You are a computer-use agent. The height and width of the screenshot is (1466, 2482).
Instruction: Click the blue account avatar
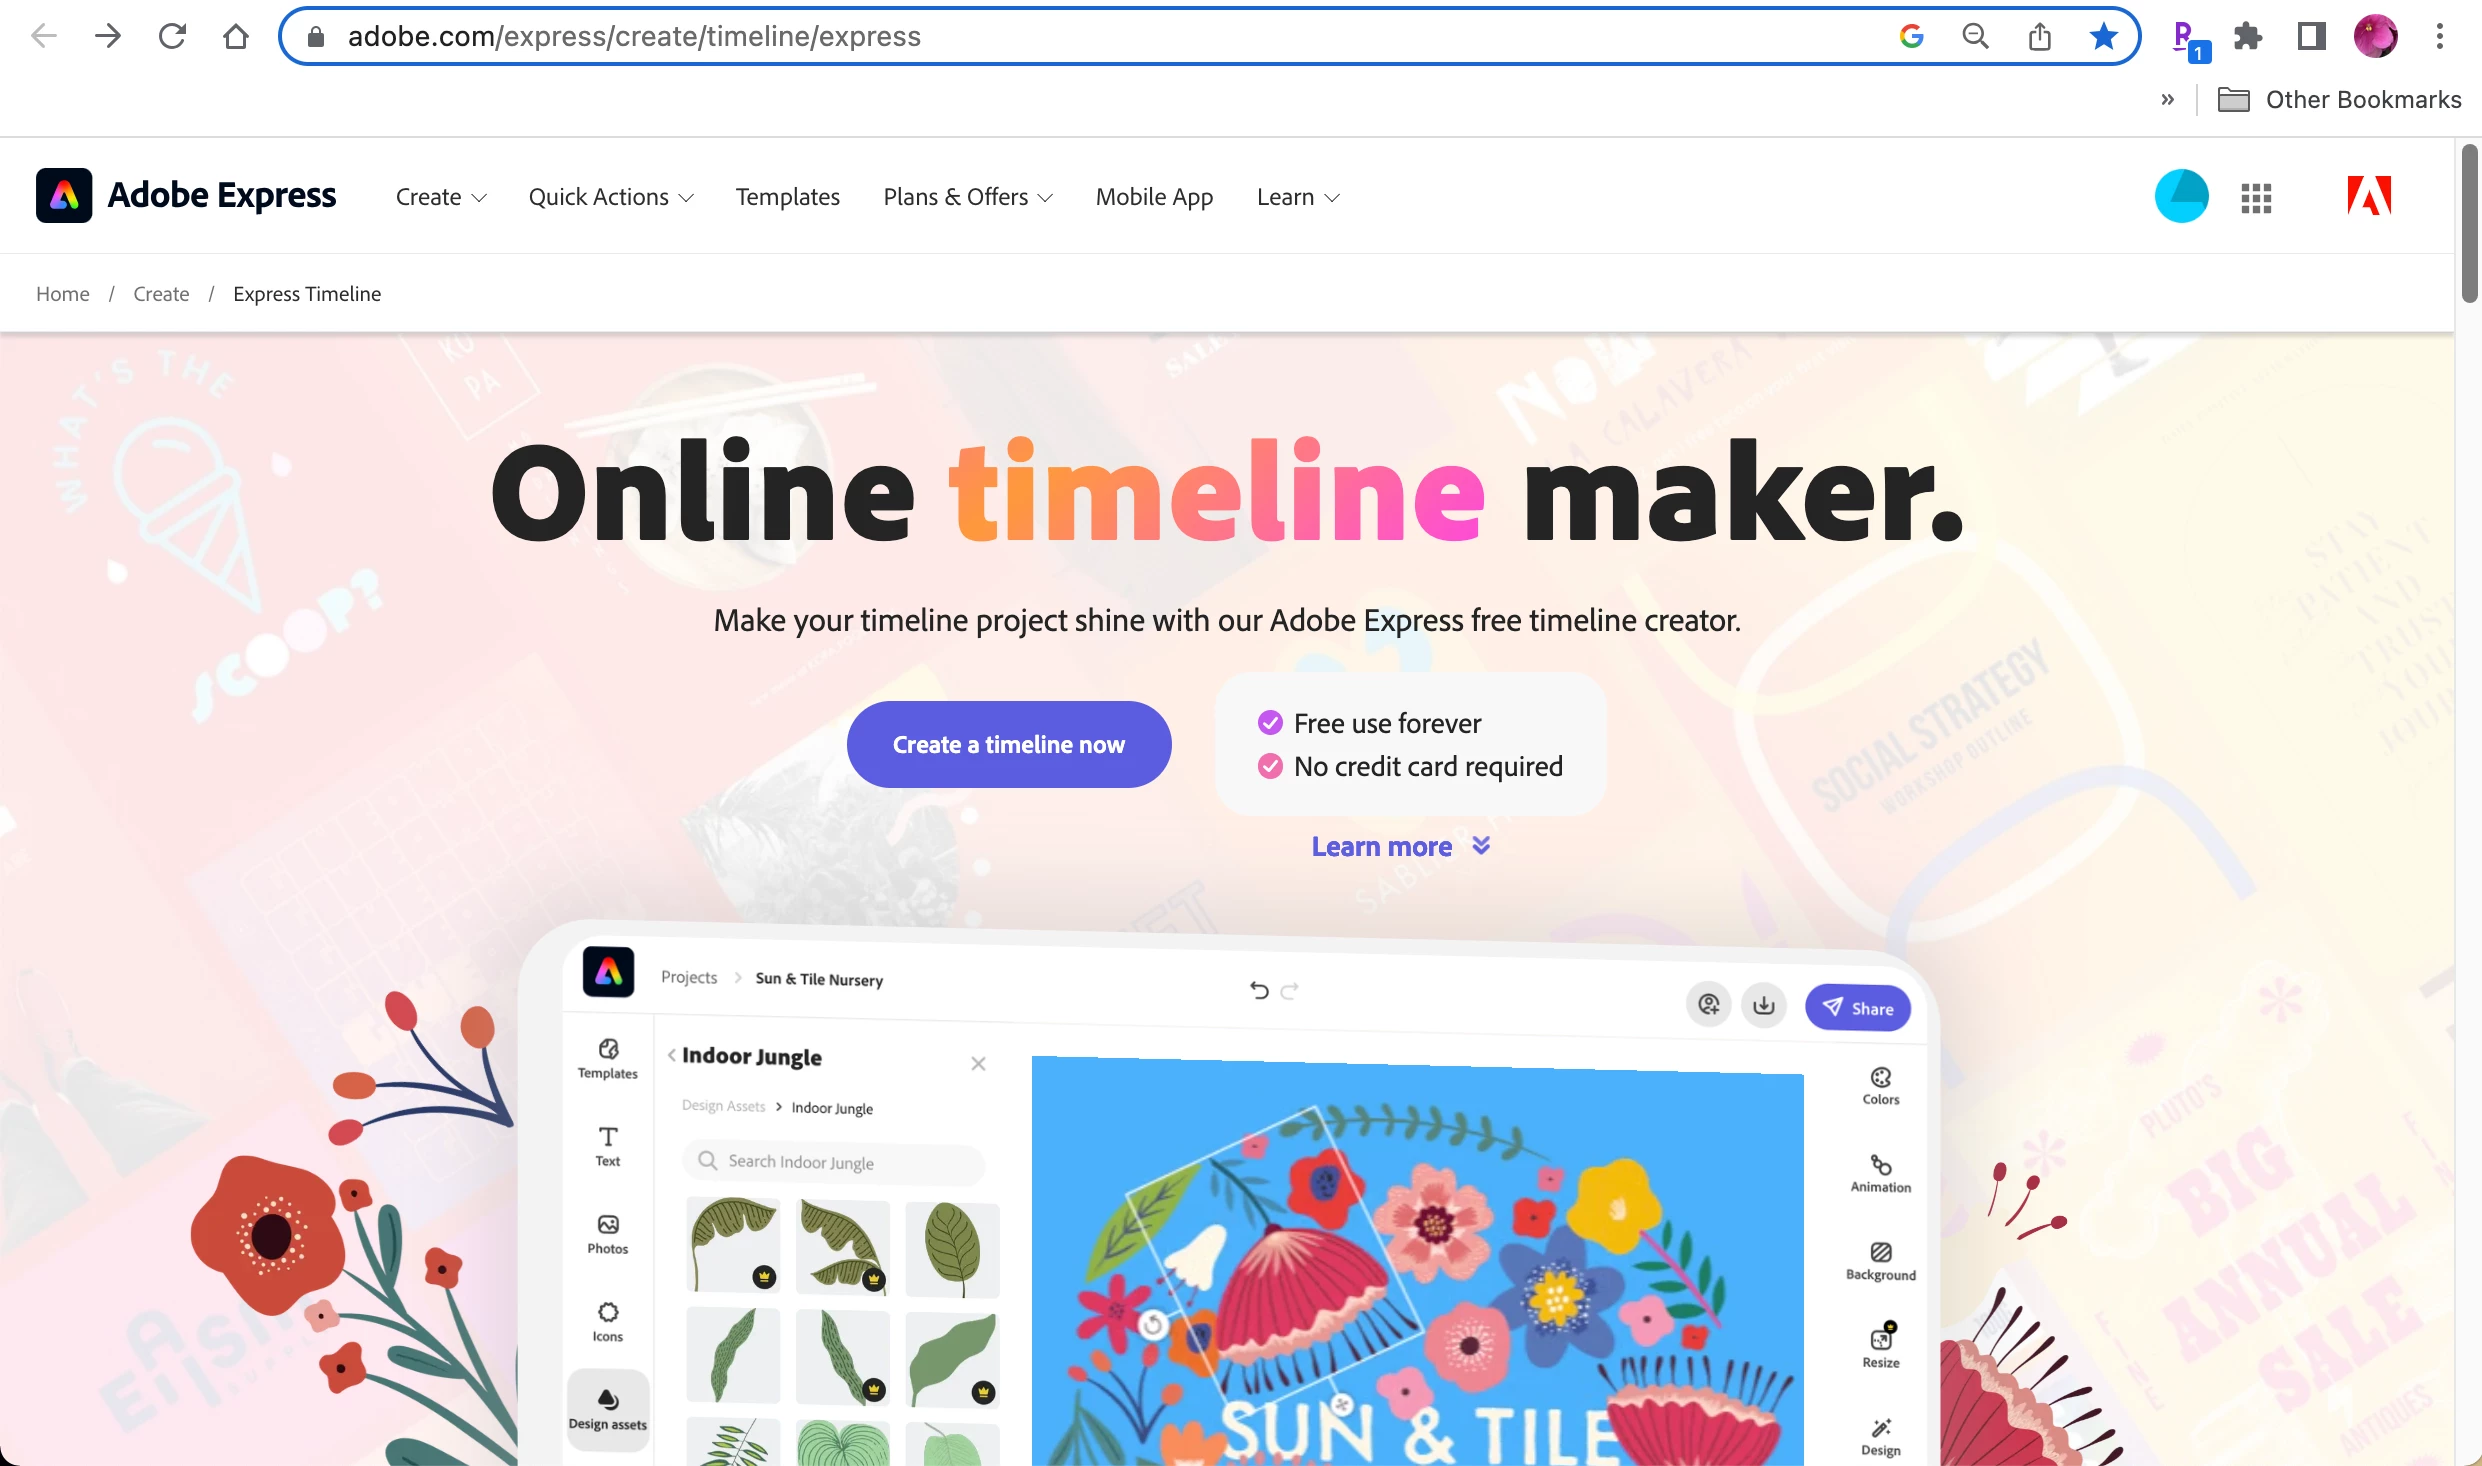[2181, 196]
